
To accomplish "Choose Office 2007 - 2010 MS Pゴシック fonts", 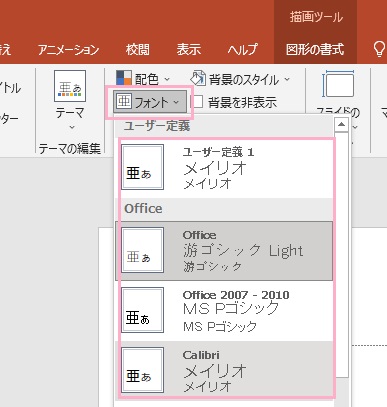I will [x=224, y=310].
